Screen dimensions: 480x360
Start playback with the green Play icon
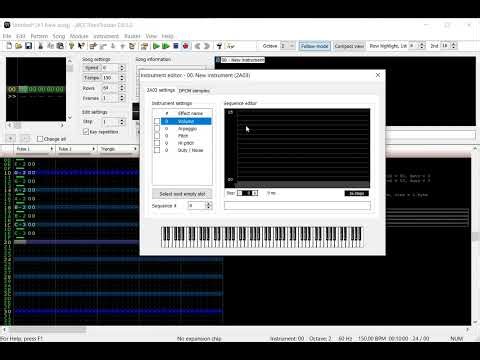click(x=156, y=46)
